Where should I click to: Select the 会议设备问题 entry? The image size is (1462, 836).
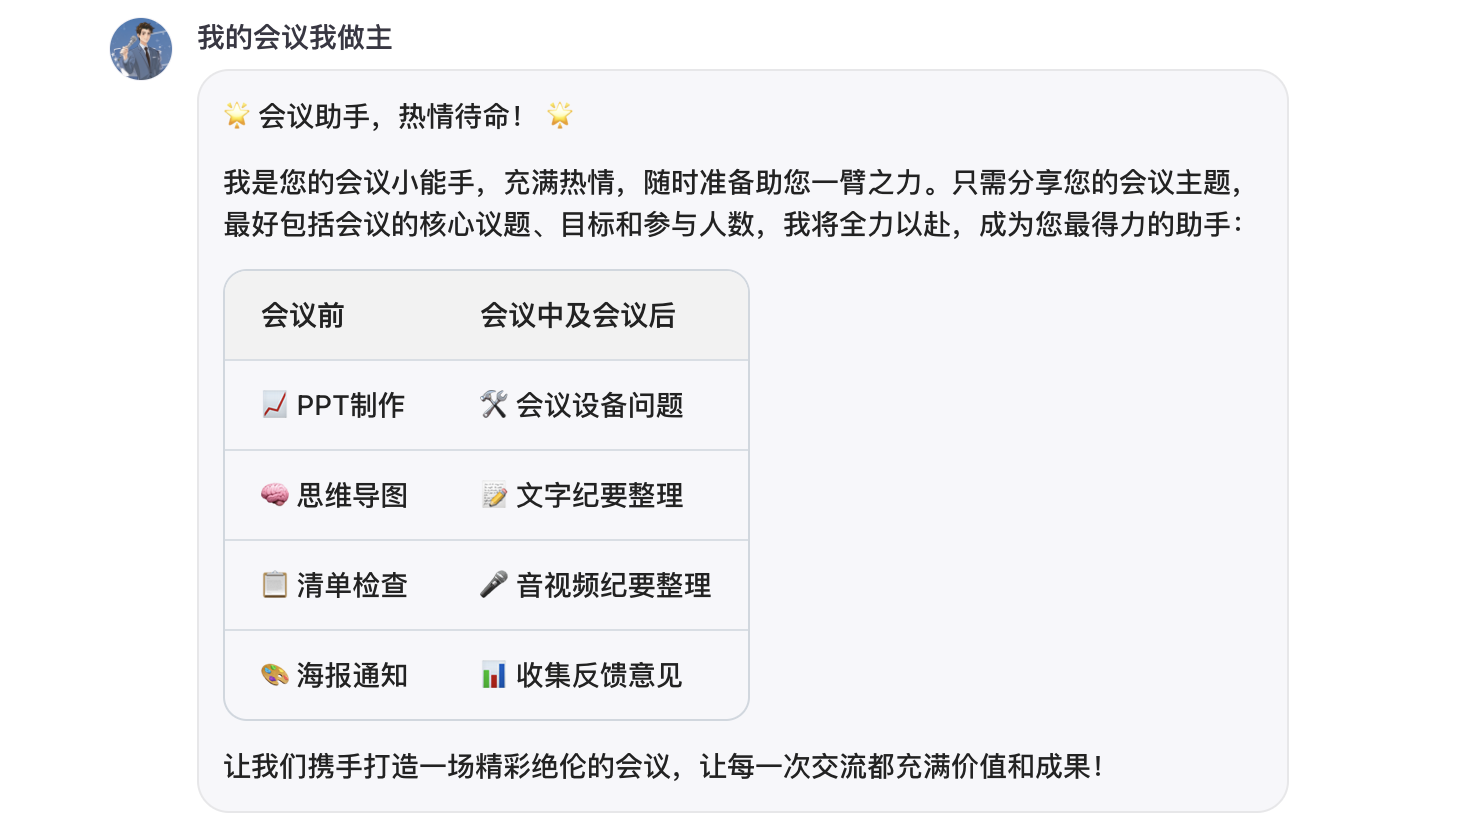coord(599,405)
